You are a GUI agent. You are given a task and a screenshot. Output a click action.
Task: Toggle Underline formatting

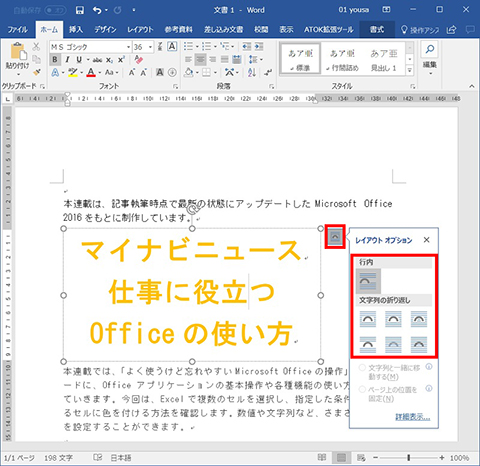tap(79, 60)
